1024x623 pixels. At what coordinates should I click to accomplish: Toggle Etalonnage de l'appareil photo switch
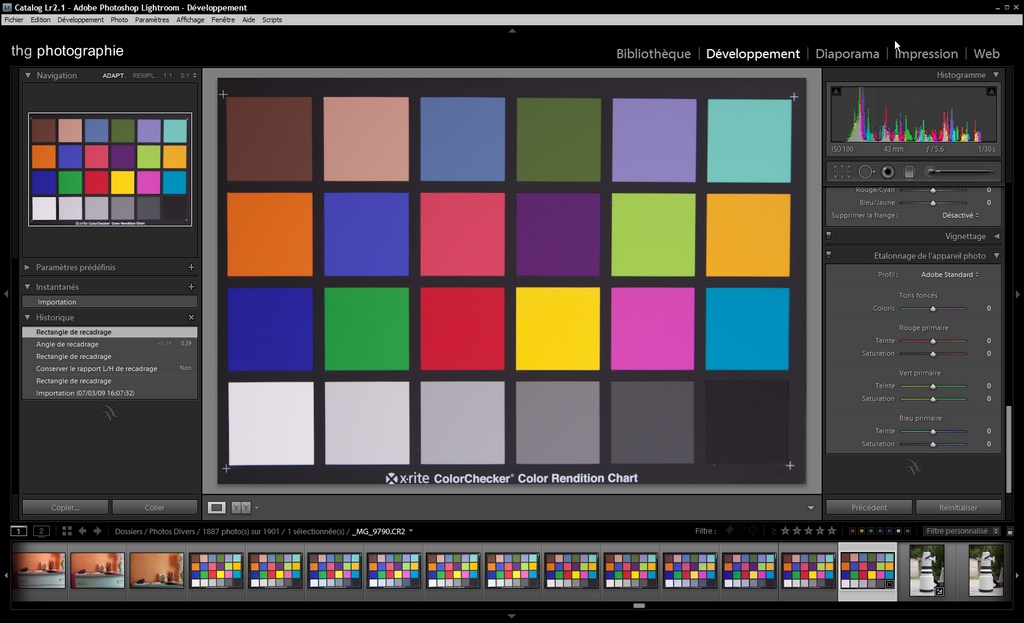point(829,255)
